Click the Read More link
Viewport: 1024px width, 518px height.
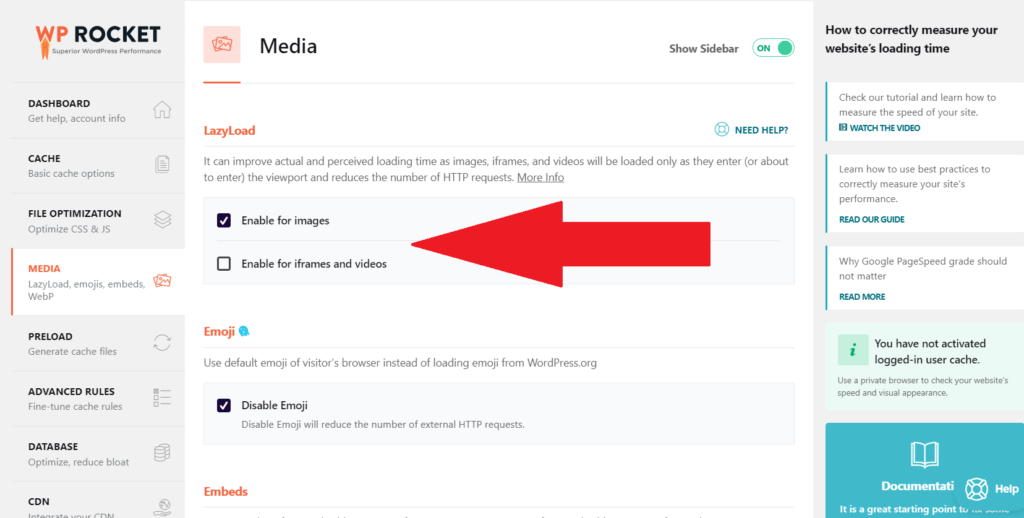[862, 297]
